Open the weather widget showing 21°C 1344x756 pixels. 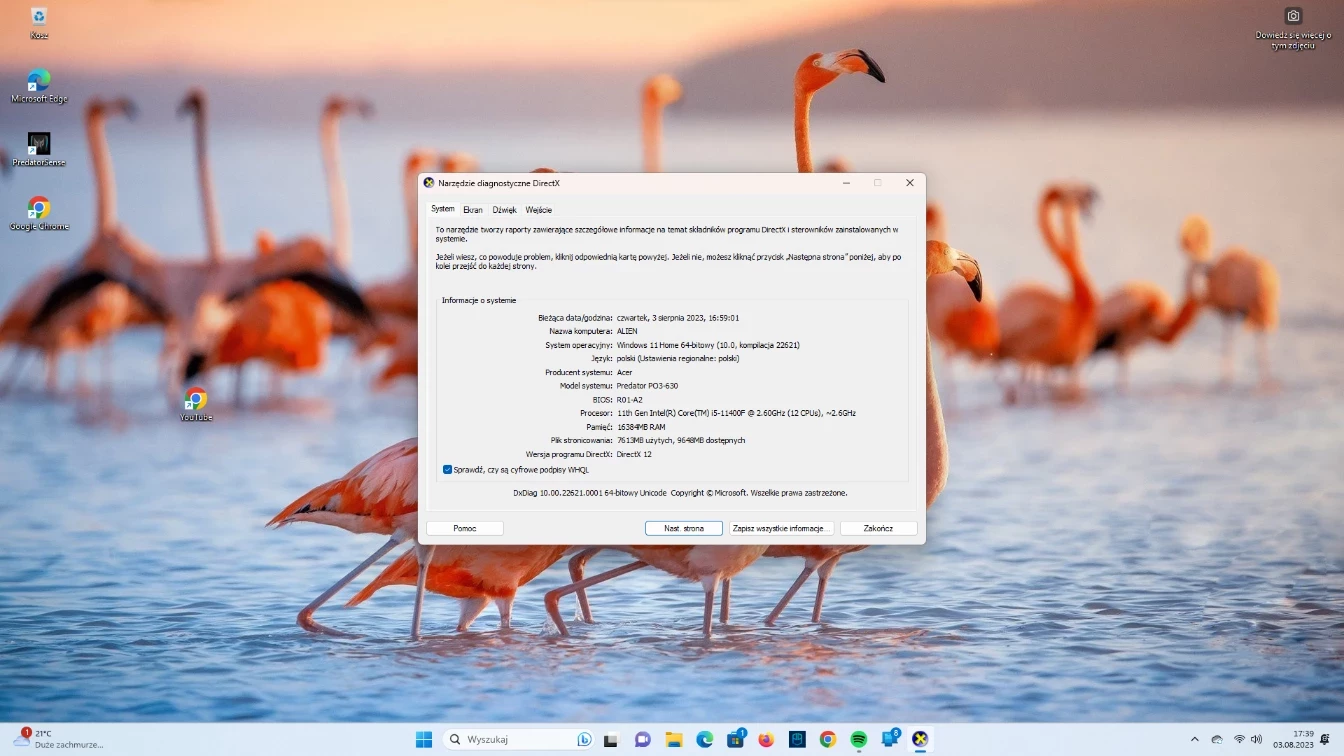[60, 739]
